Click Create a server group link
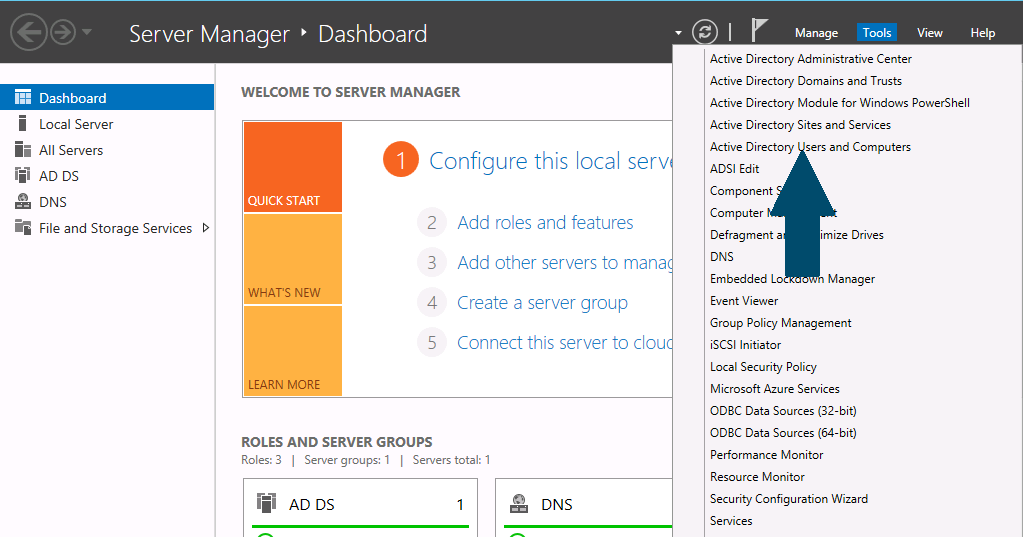The width and height of the screenshot is (1023, 537). pyautogui.click(x=542, y=303)
